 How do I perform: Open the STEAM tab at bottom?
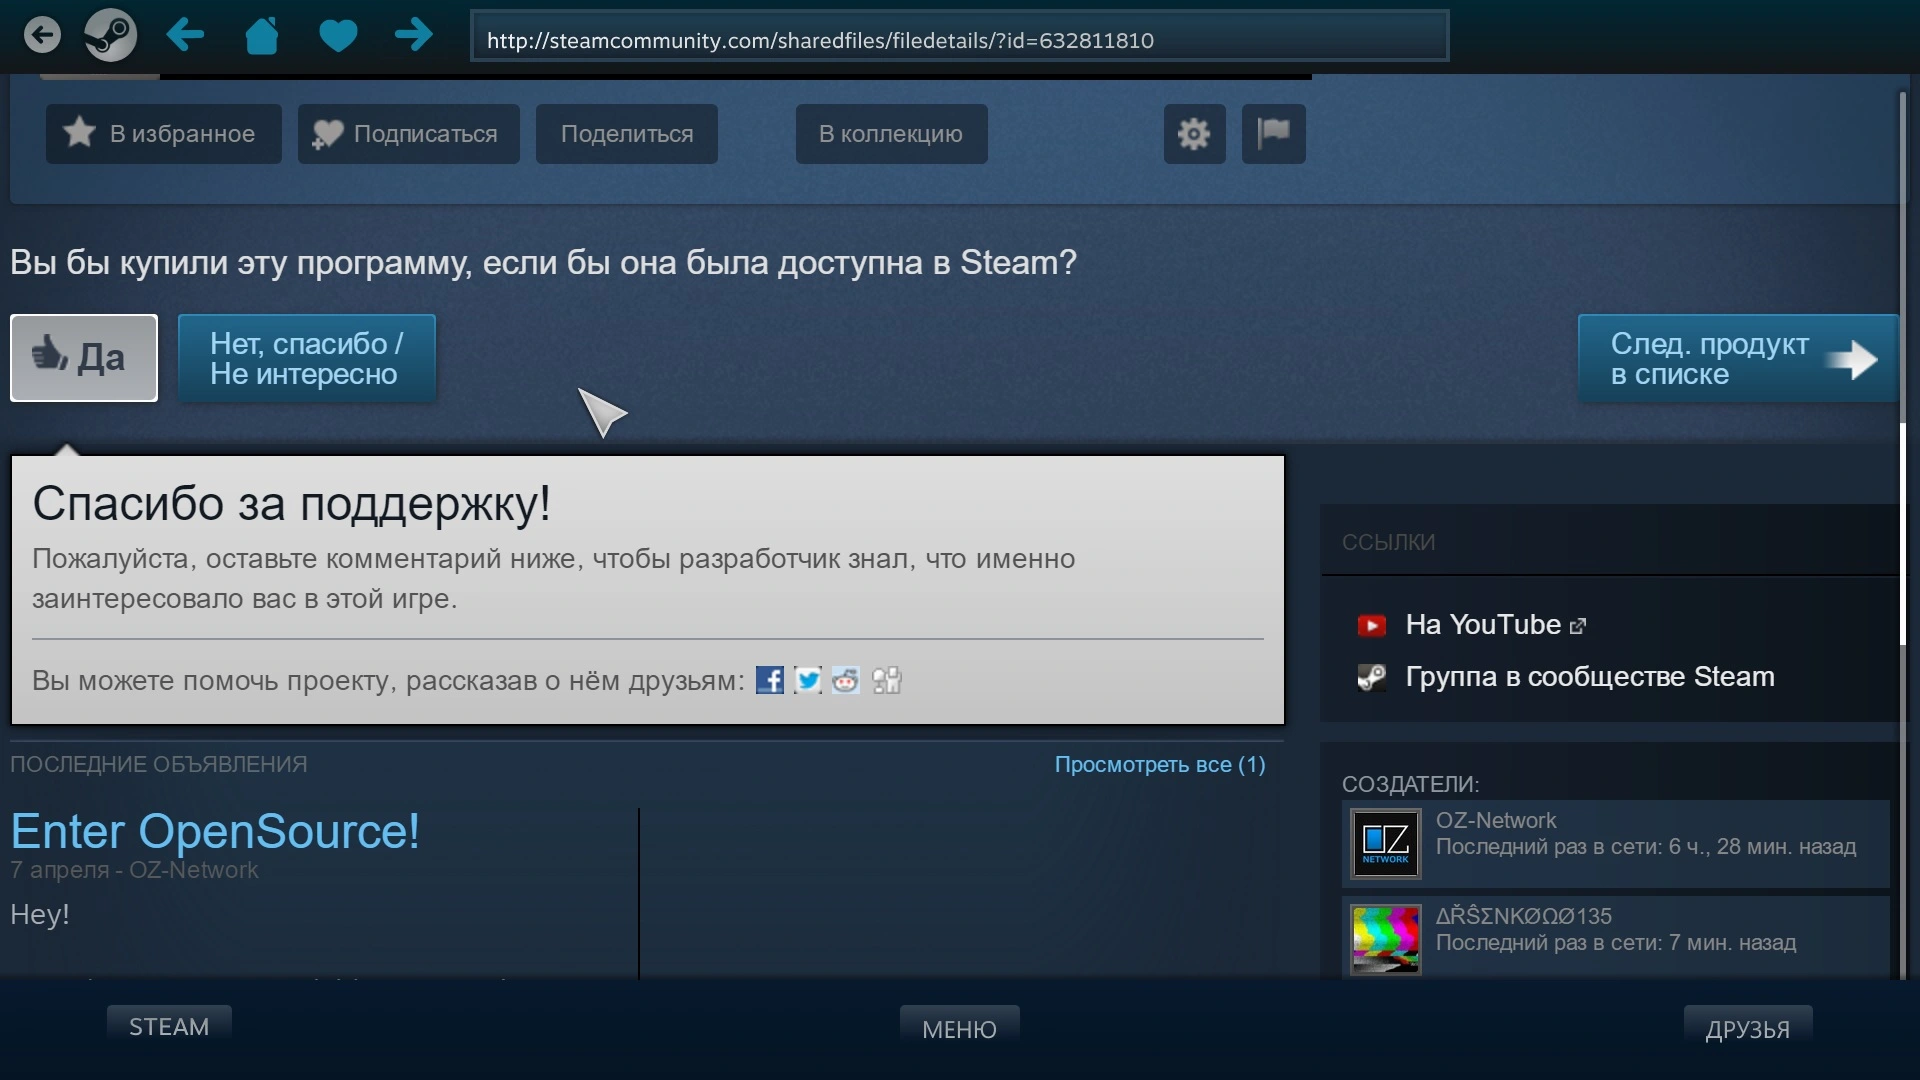pyautogui.click(x=169, y=1027)
